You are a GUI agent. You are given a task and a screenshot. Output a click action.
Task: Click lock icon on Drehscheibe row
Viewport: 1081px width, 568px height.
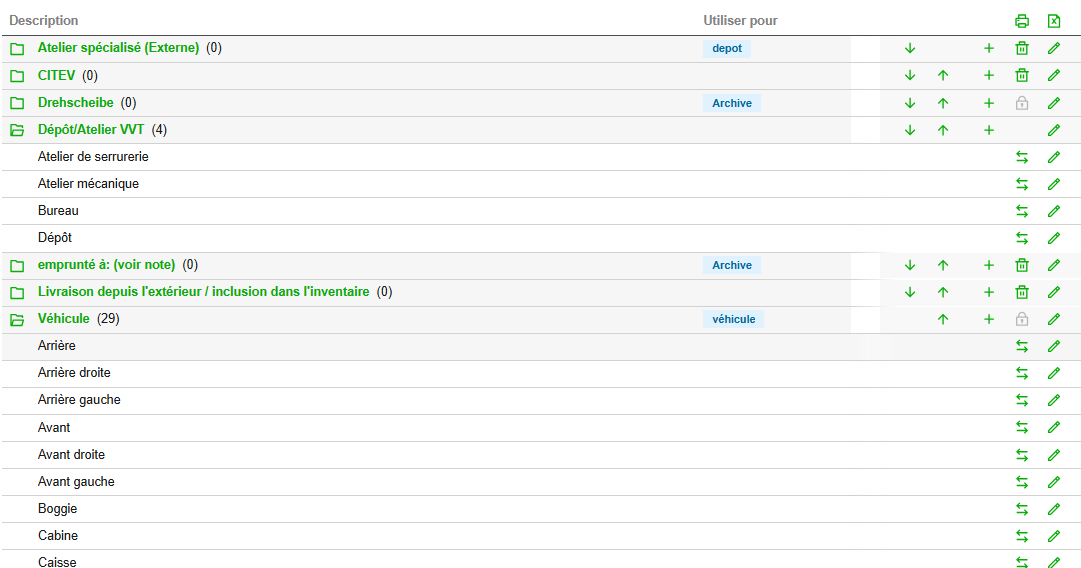(1021, 103)
